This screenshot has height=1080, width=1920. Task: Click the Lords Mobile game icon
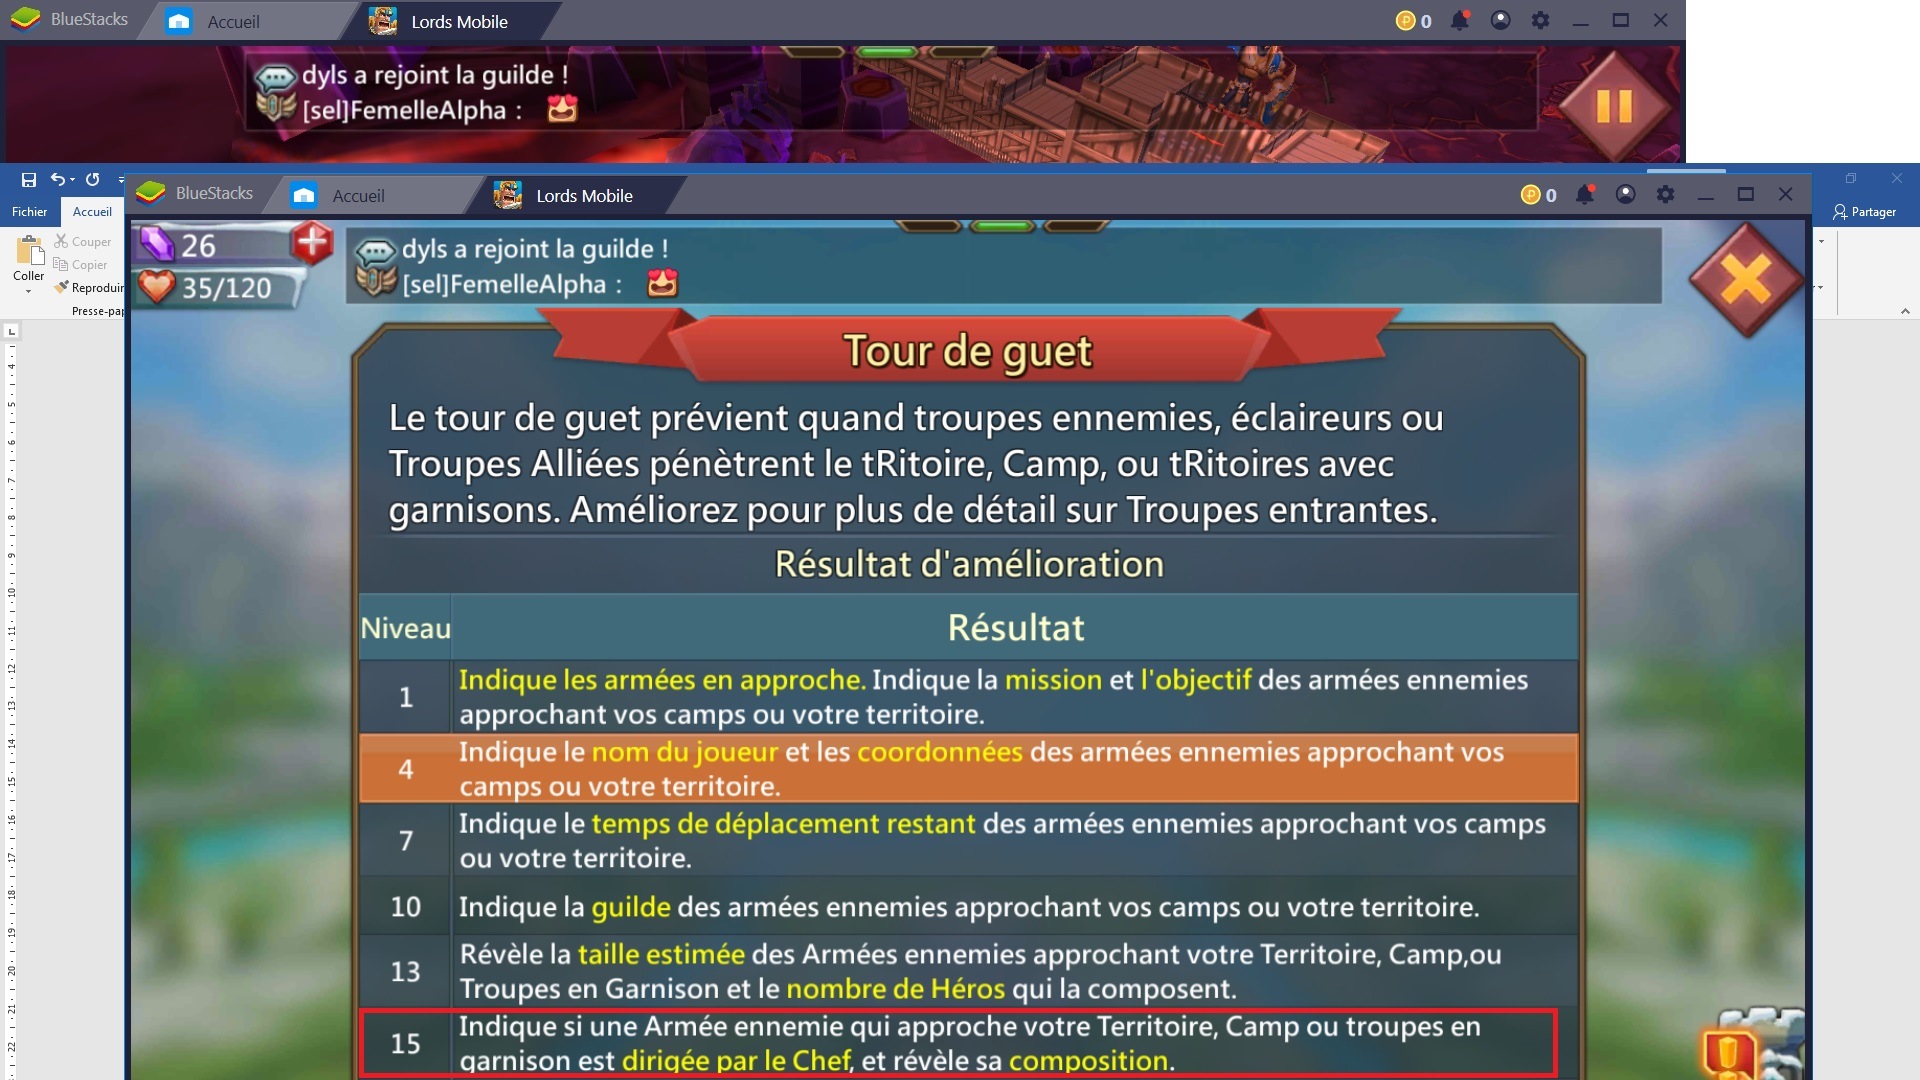[382, 20]
